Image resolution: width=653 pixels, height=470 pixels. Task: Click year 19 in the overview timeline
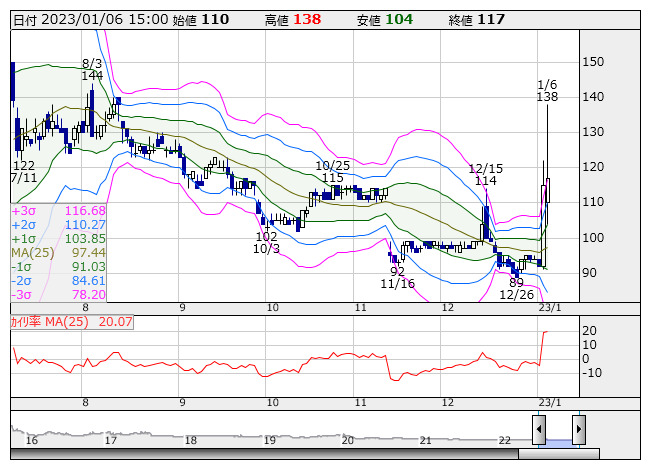pos(269,440)
